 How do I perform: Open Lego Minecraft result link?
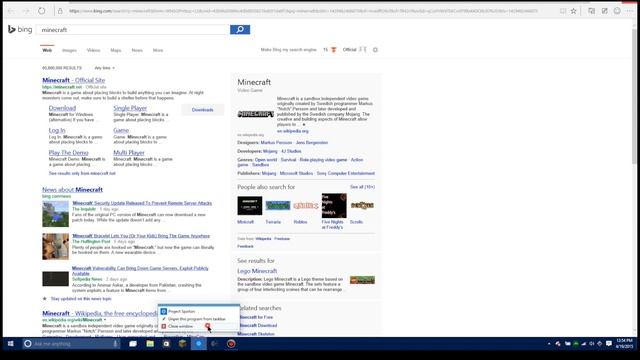click(257, 271)
